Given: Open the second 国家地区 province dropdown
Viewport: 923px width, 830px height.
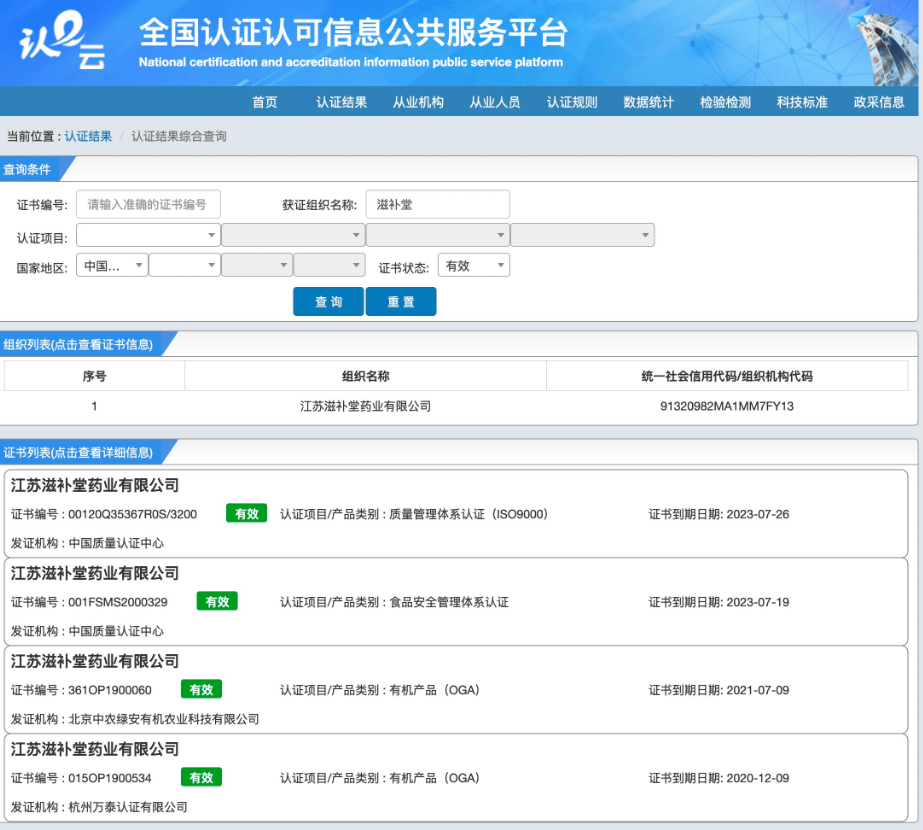Looking at the screenshot, I should [x=184, y=265].
